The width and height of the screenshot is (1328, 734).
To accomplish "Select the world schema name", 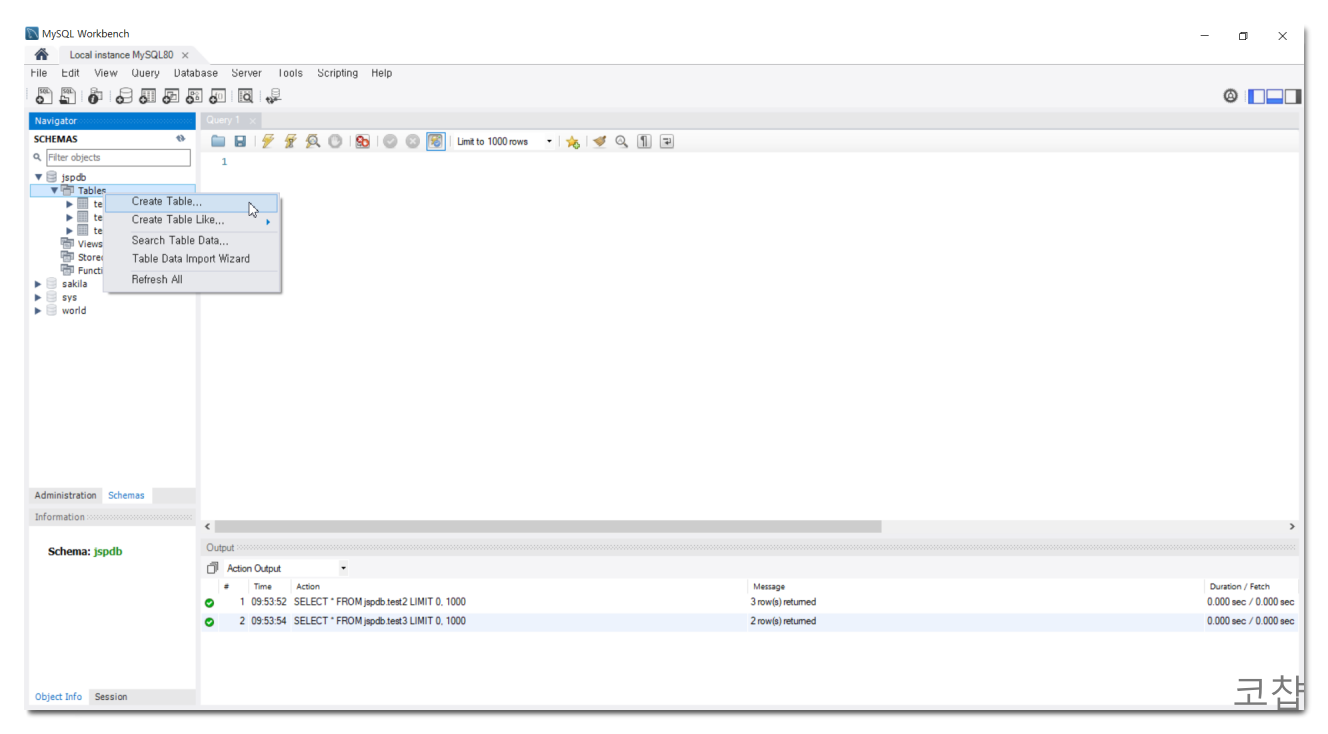I will tap(74, 310).
